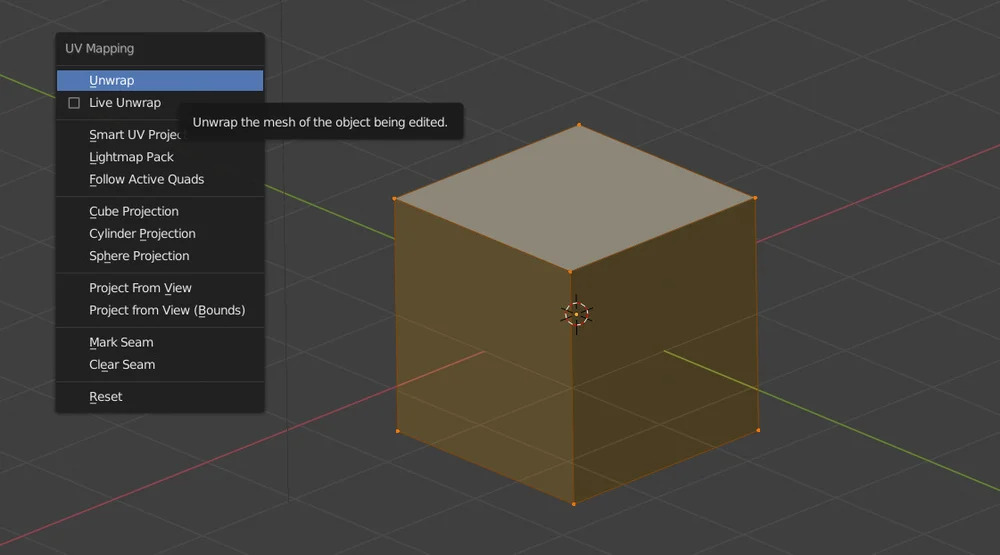
Task: Pick Follow Active Quads menu entry
Action: pos(146,179)
